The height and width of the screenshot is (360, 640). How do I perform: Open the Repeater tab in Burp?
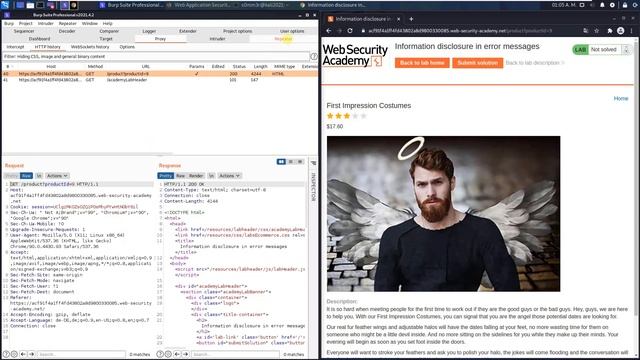coord(283,39)
